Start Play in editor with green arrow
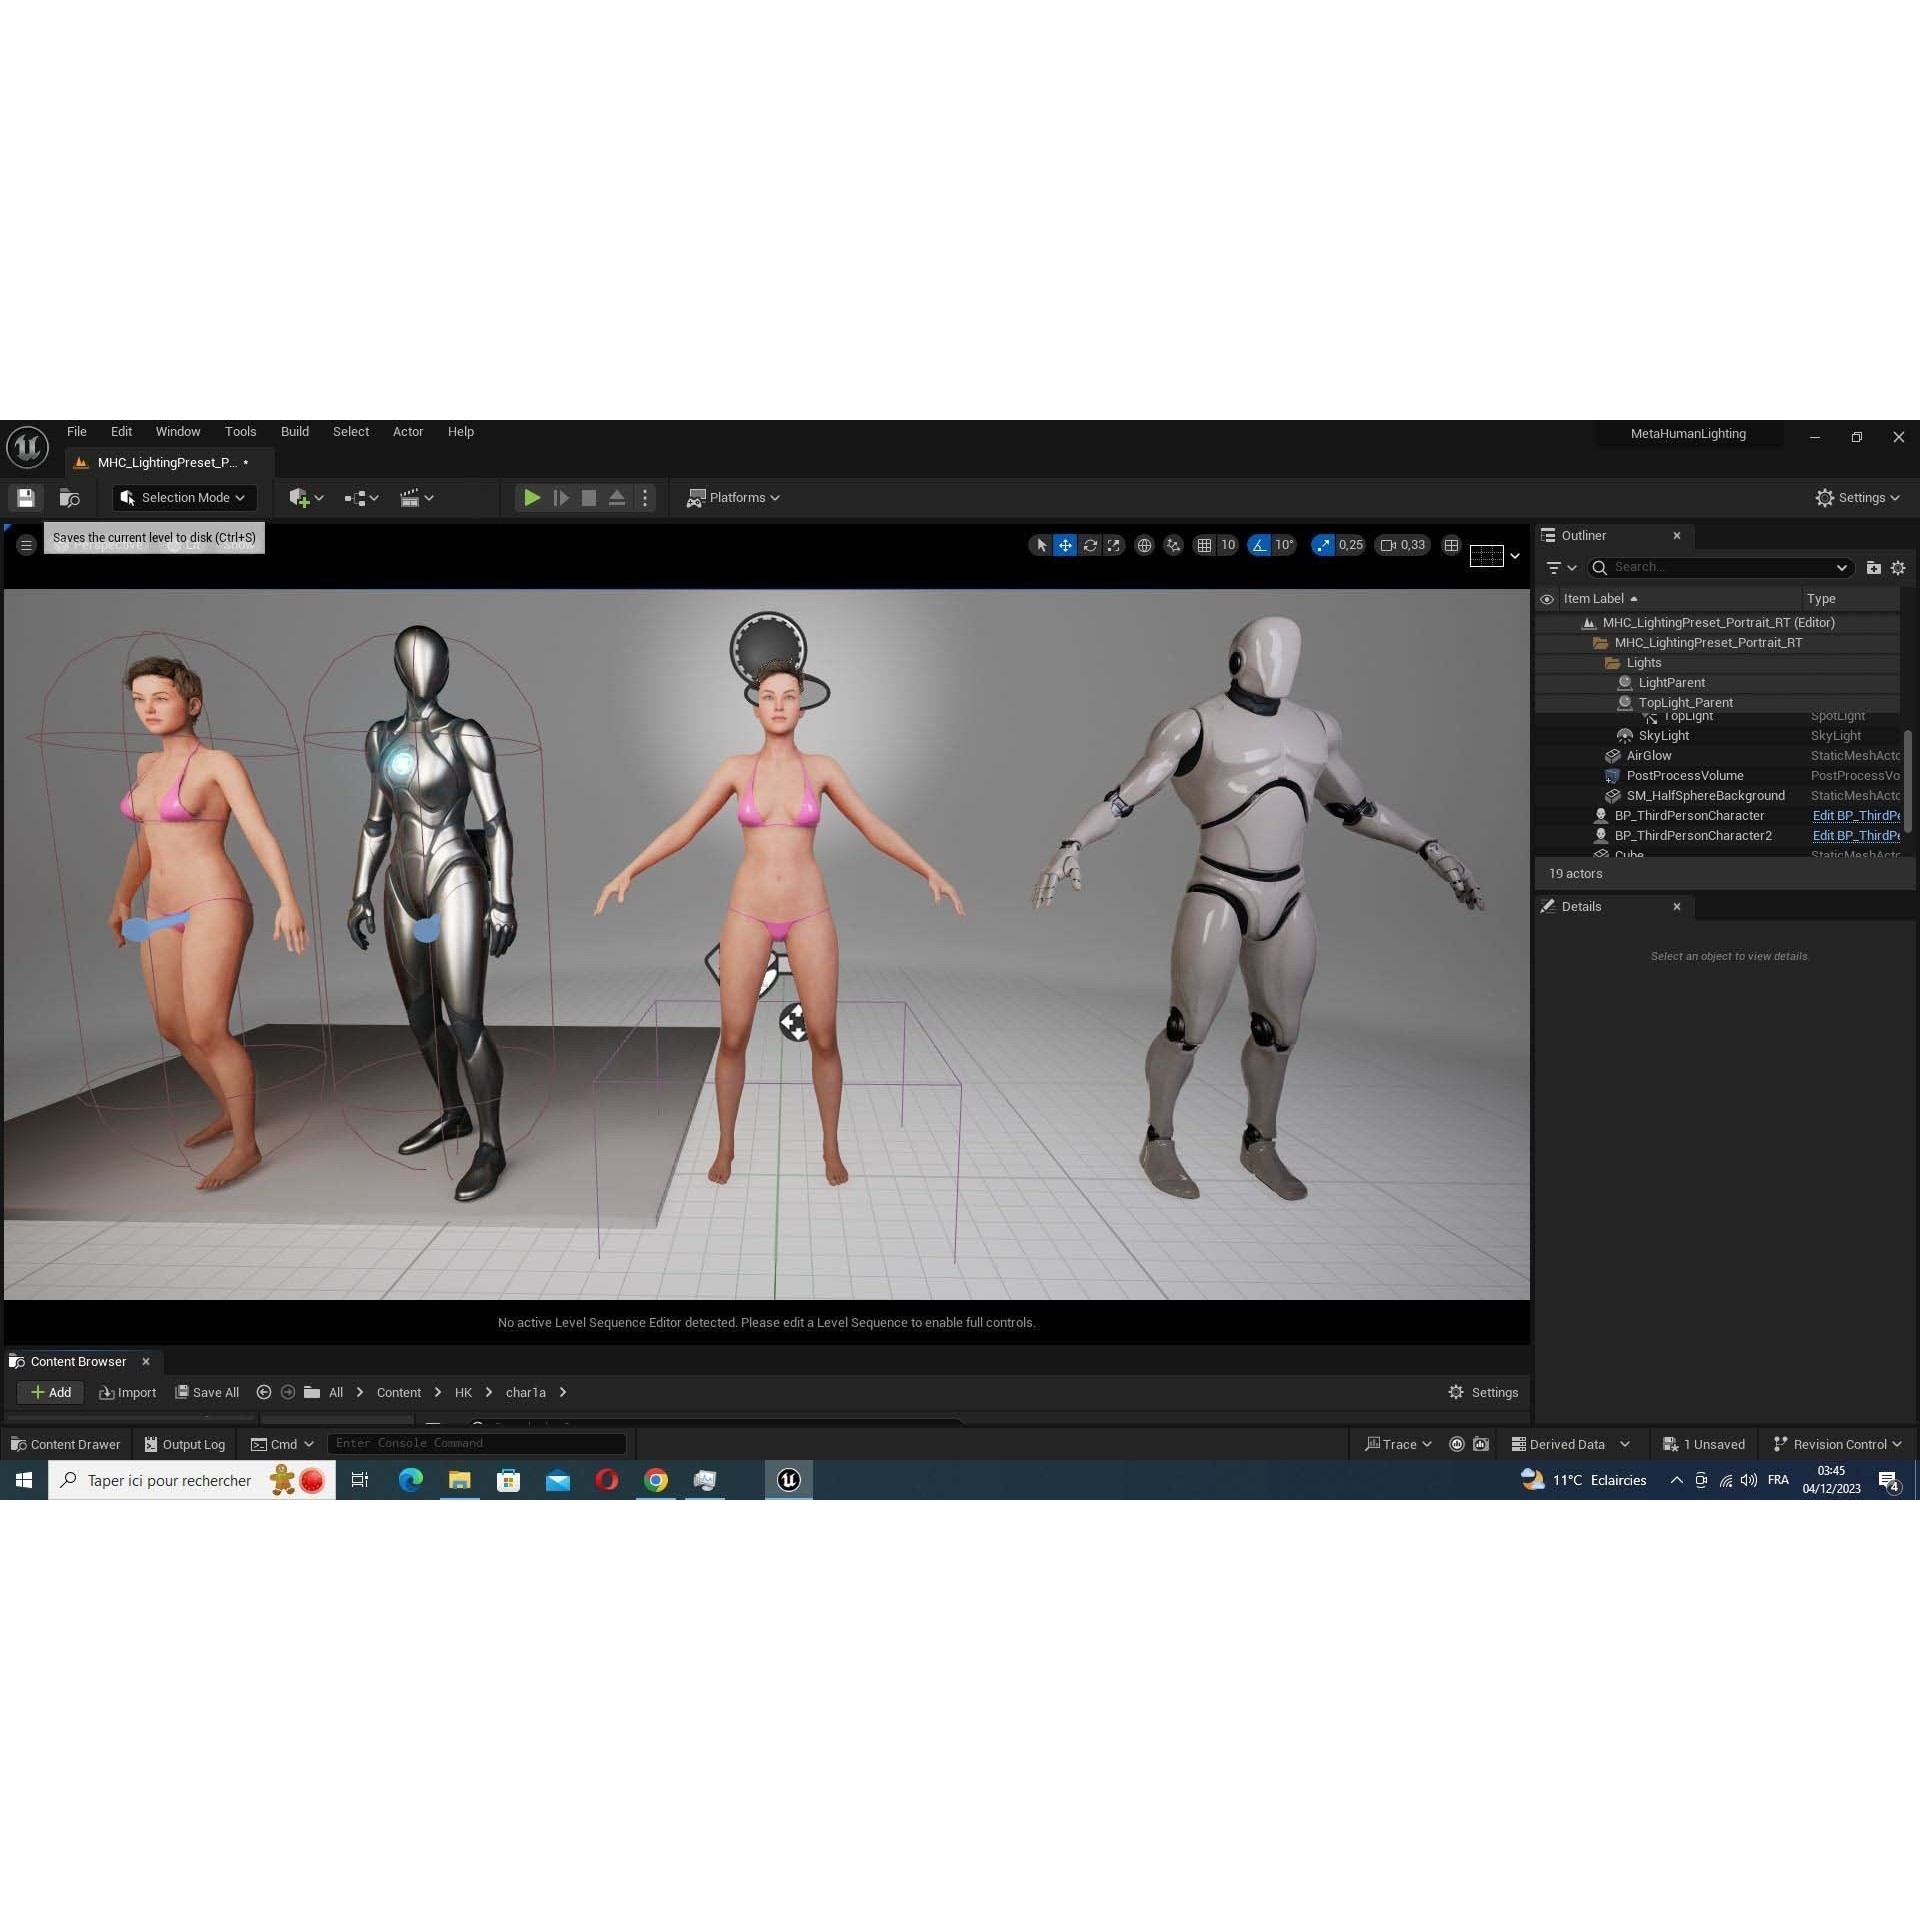Viewport: 1920px width, 1920px height. (x=532, y=497)
